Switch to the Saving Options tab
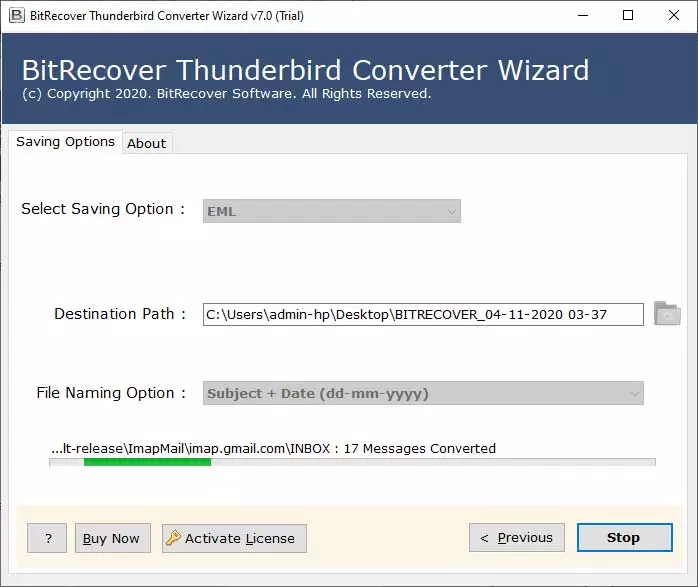 click(x=65, y=142)
